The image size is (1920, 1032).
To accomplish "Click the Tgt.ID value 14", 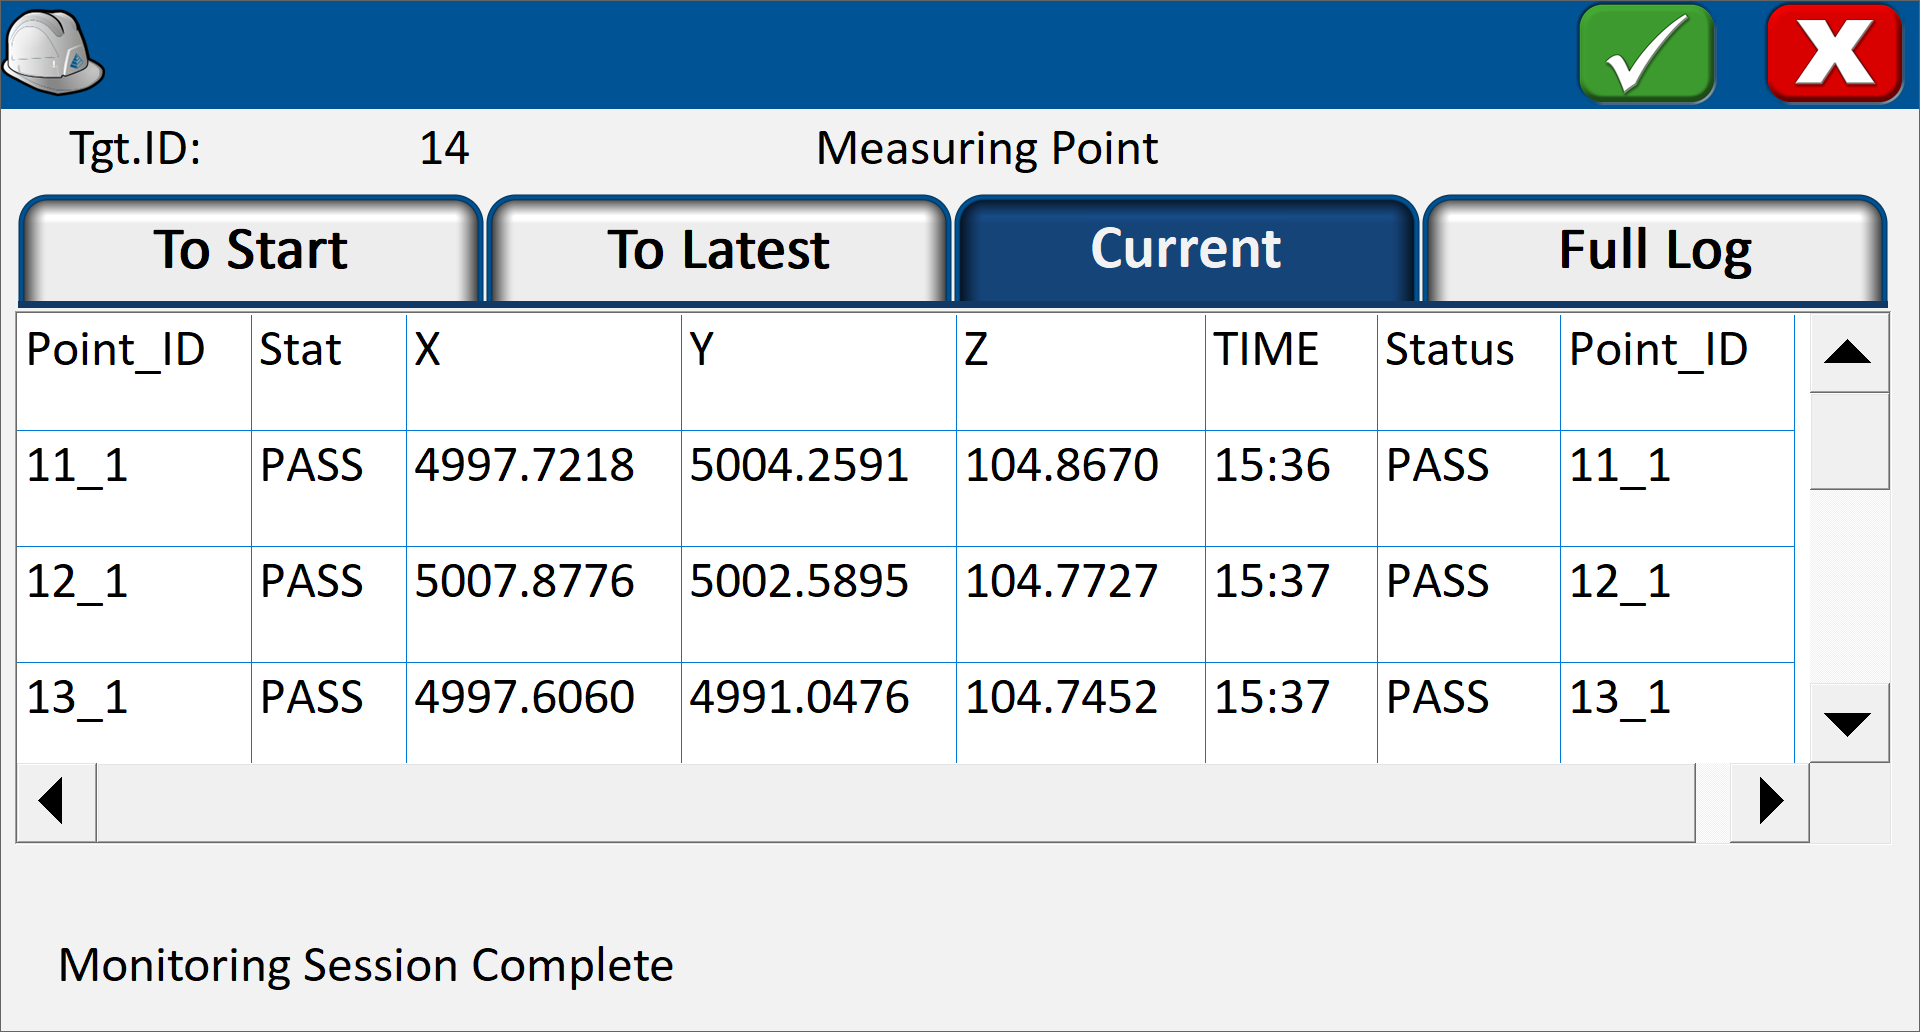I will (444, 149).
